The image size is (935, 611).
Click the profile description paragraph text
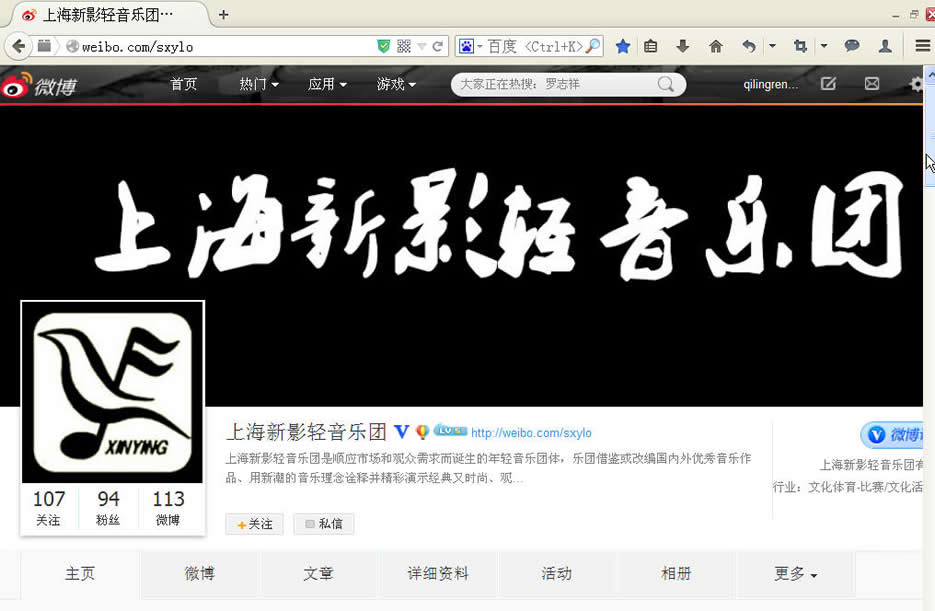(x=488, y=468)
